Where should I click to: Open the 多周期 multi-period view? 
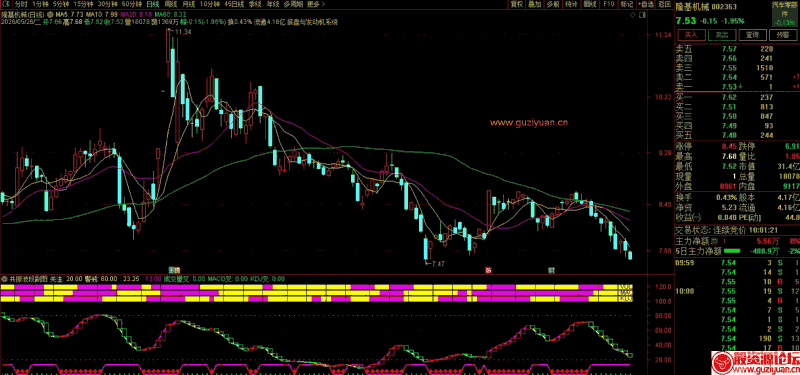(x=293, y=4)
